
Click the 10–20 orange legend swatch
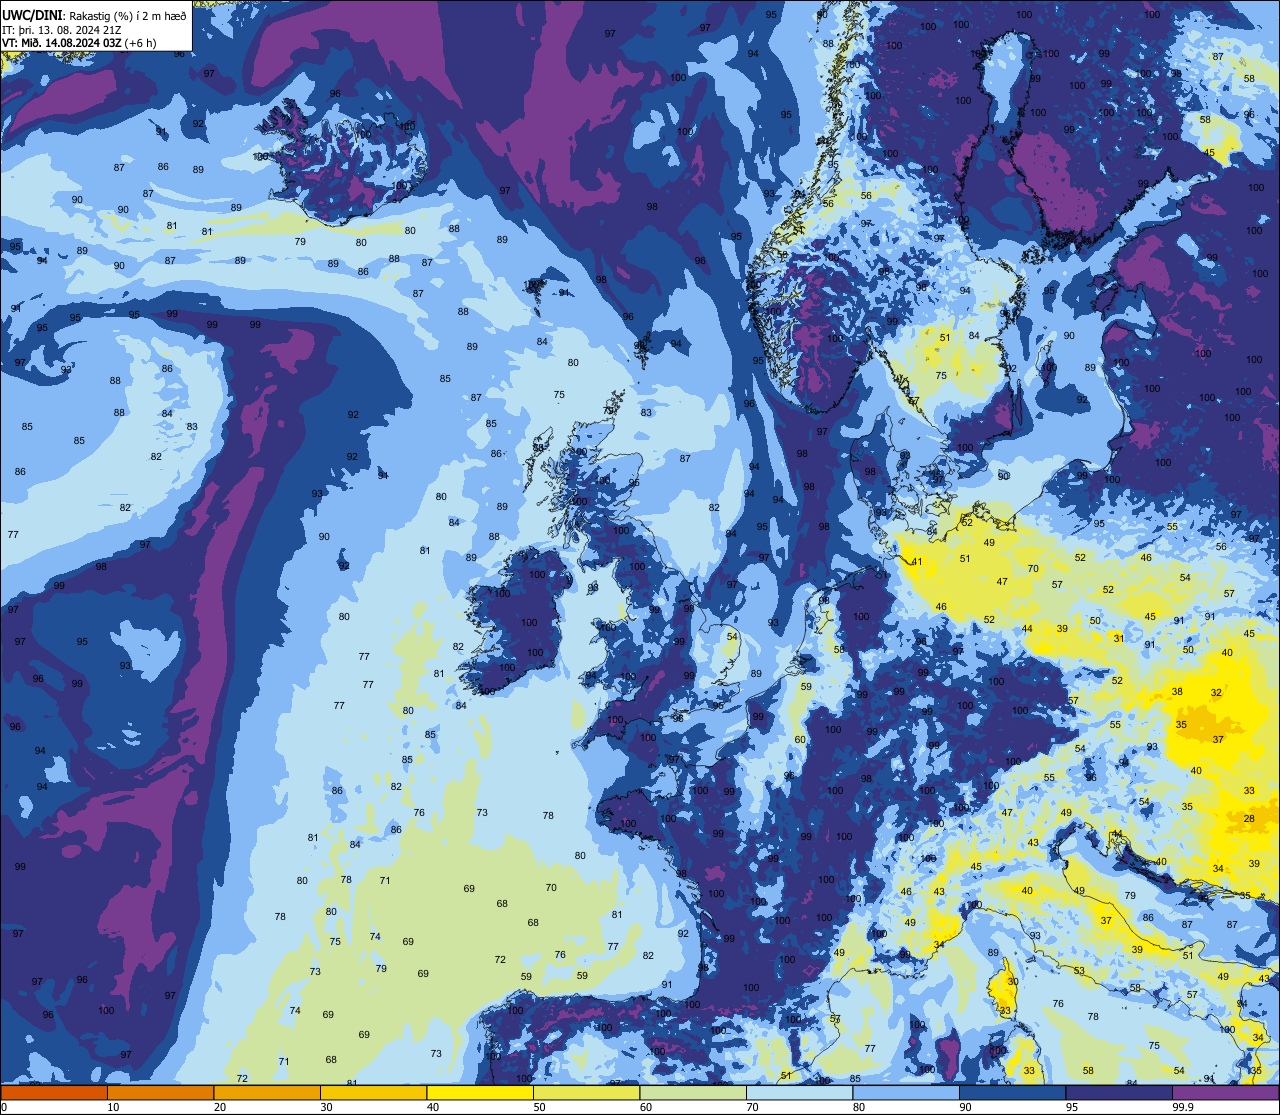(x=160, y=1092)
